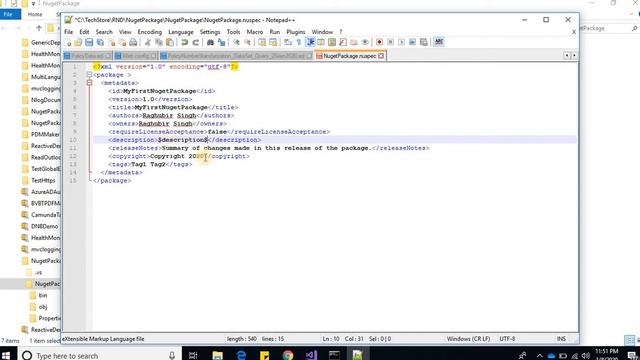Click the Close document toolbar icon

(111, 42)
